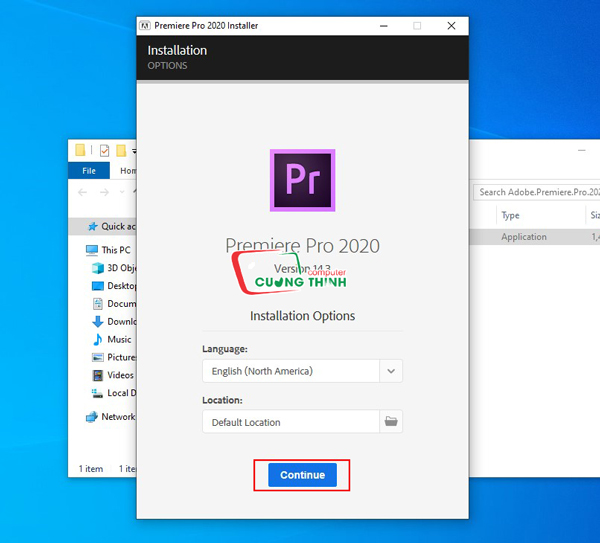
Task: Open Documents folder in Explorer sidebar
Action: (114, 304)
